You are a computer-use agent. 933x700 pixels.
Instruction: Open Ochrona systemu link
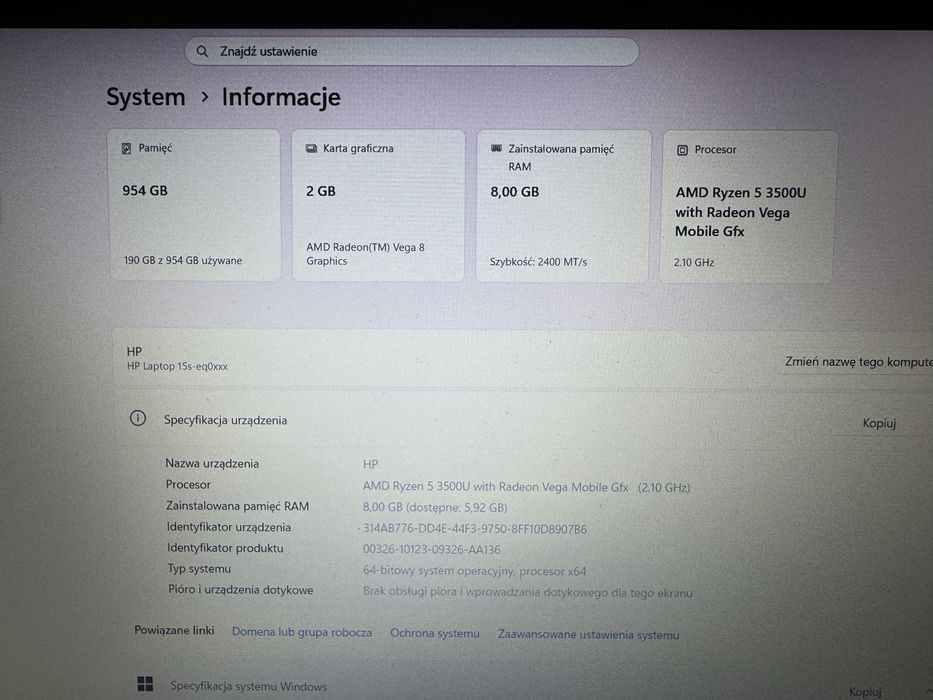click(434, 633)
